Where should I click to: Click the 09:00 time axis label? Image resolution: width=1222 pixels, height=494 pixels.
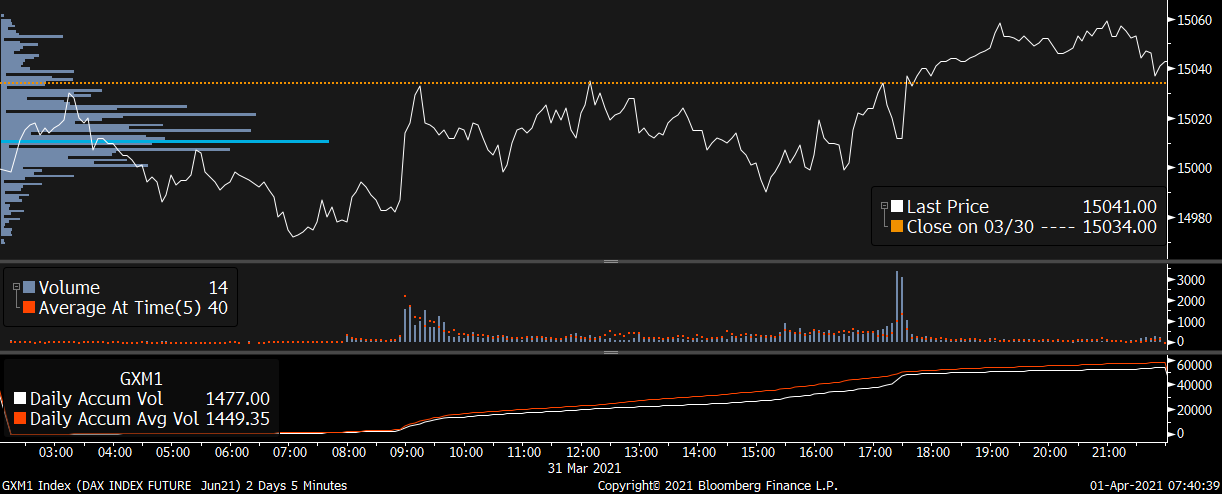pyautogui.click(x=407, y=453)
